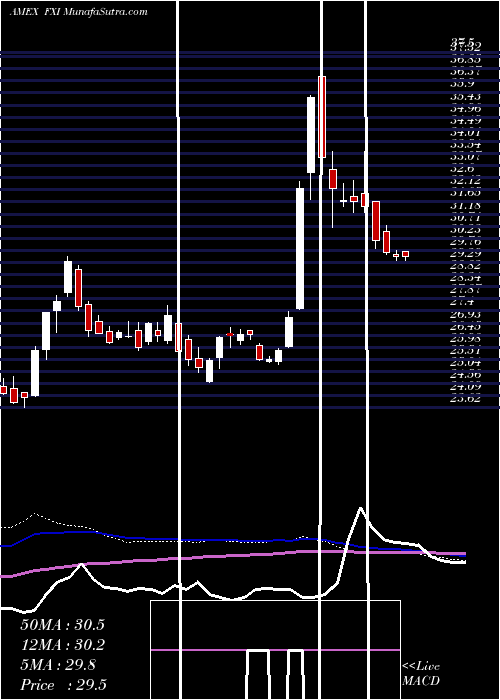Image resolution: width=500 pixels, height=700 pixels.
Task: Select the 24.09 price axis label
Action: 465,387
